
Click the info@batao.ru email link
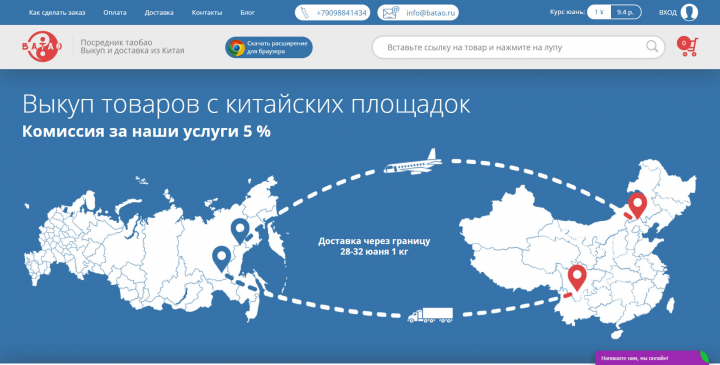point(431,13)
